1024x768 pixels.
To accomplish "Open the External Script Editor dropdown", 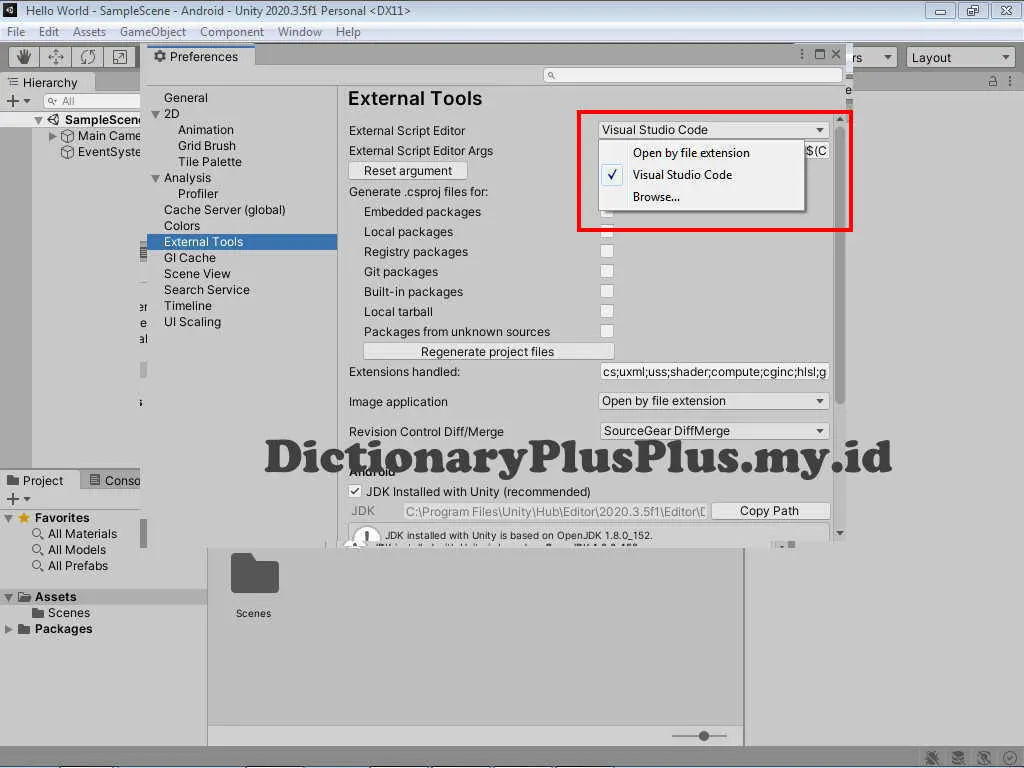I will [713, 129].
